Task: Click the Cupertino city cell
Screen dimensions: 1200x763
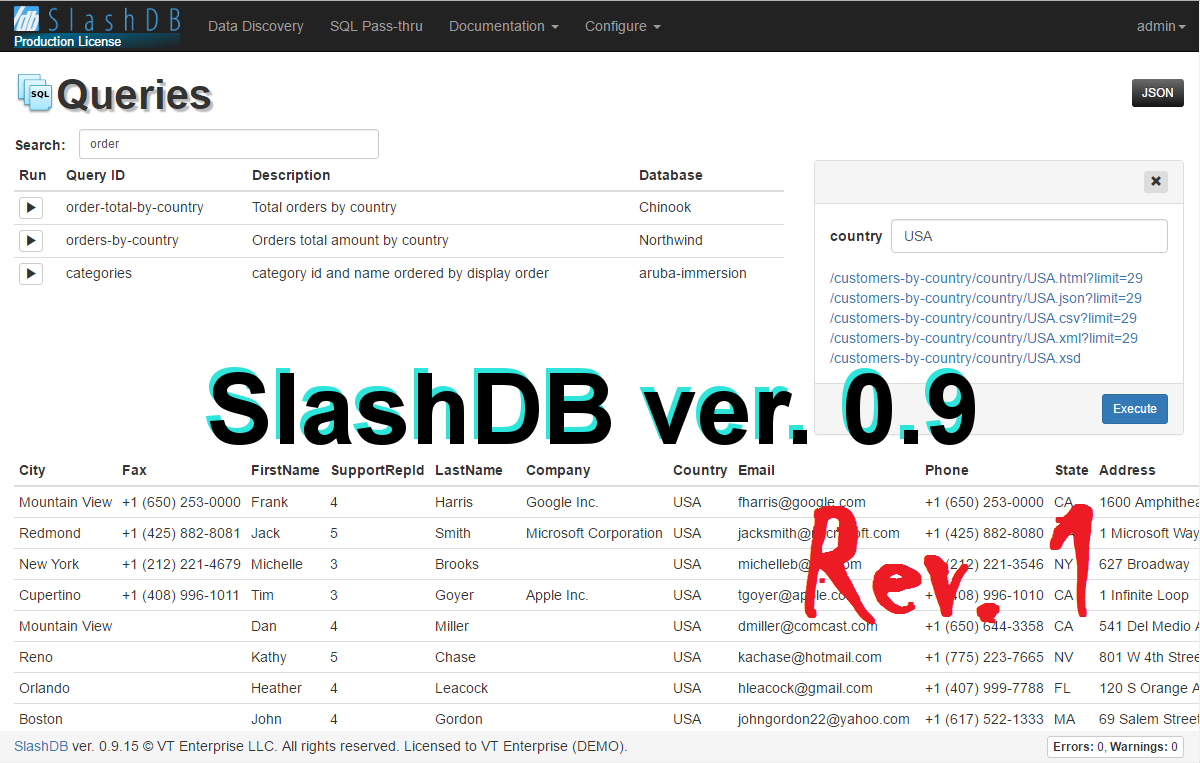Action: (x=50, y=595)
